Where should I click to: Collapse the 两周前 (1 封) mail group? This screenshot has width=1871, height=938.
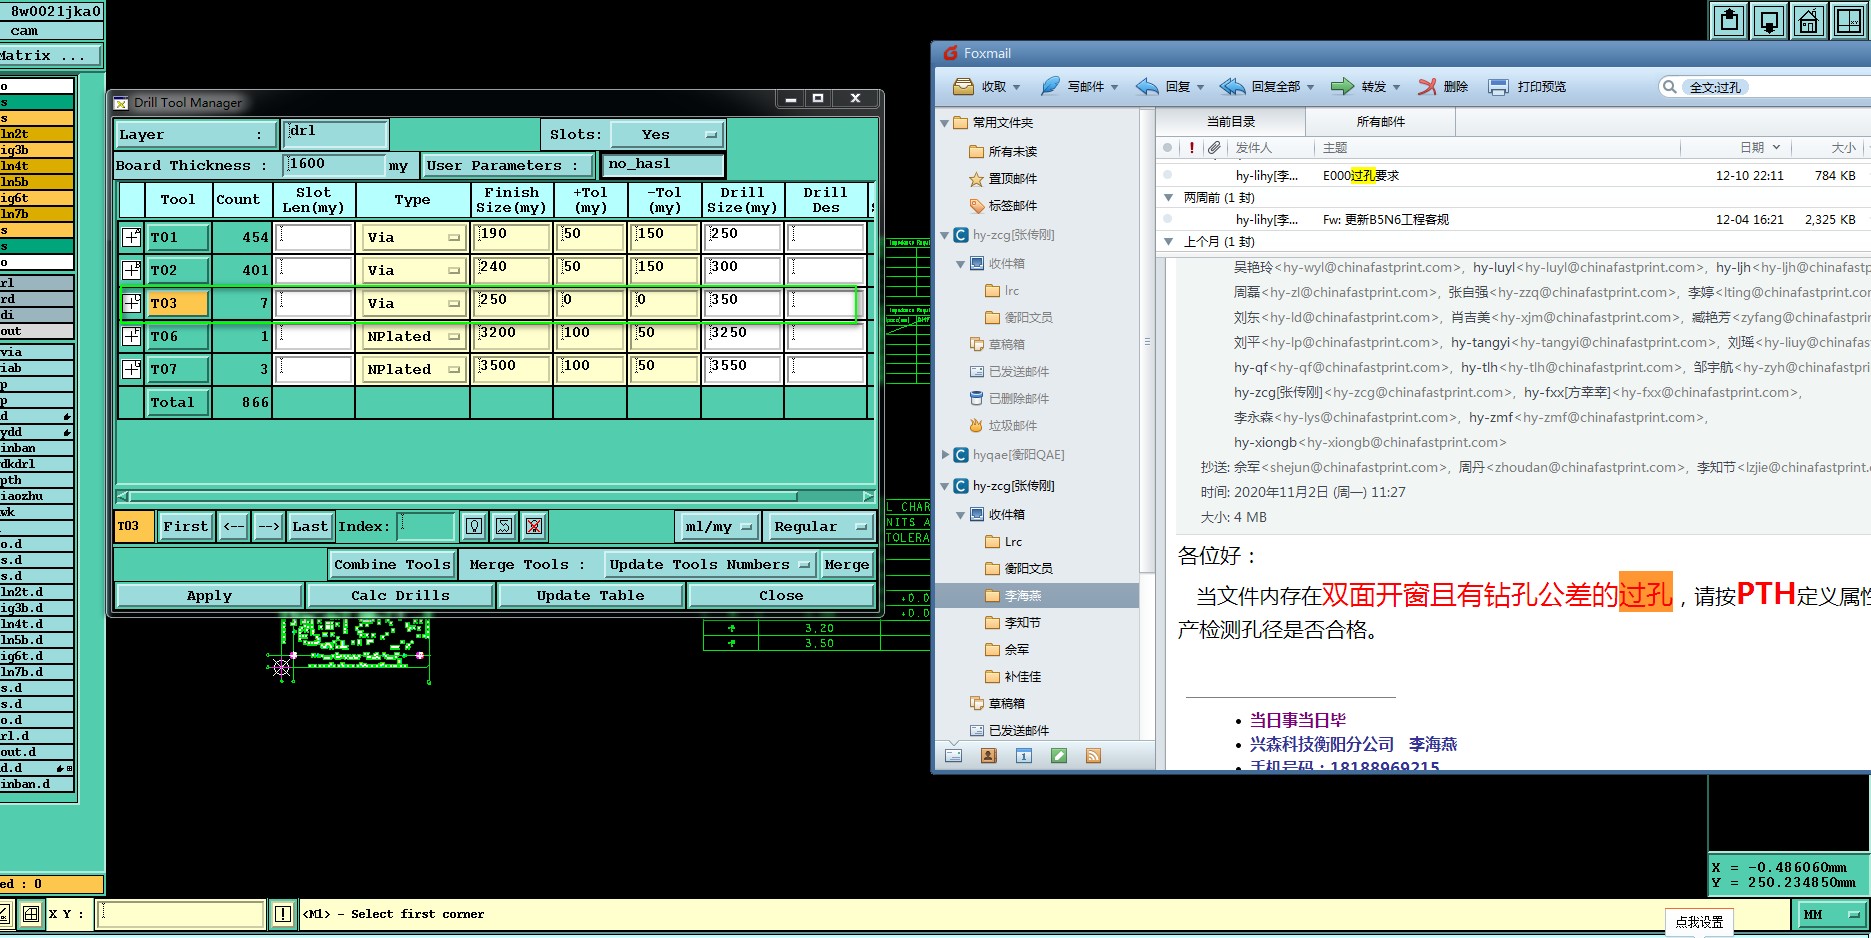(x=1168, y=197)
